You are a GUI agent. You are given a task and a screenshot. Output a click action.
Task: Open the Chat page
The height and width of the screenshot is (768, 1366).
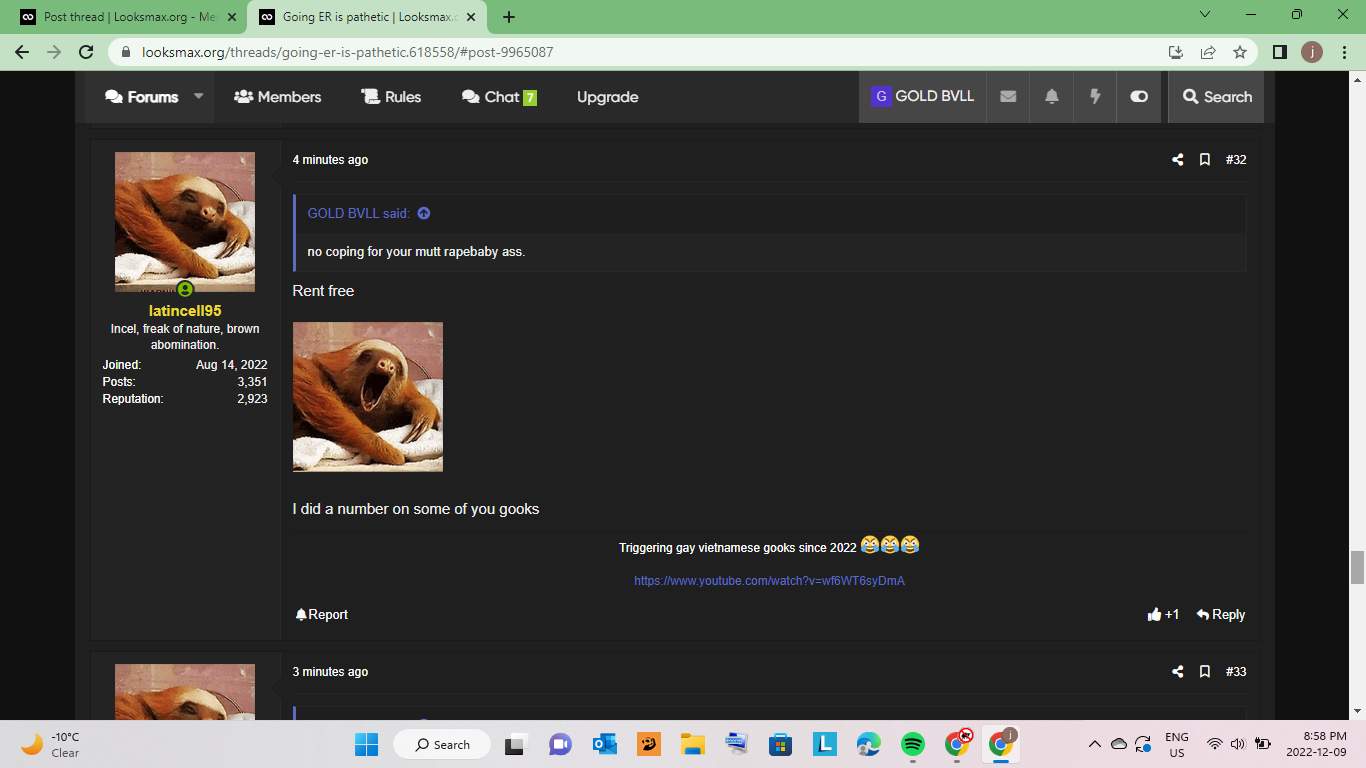[x=499, y=97]
